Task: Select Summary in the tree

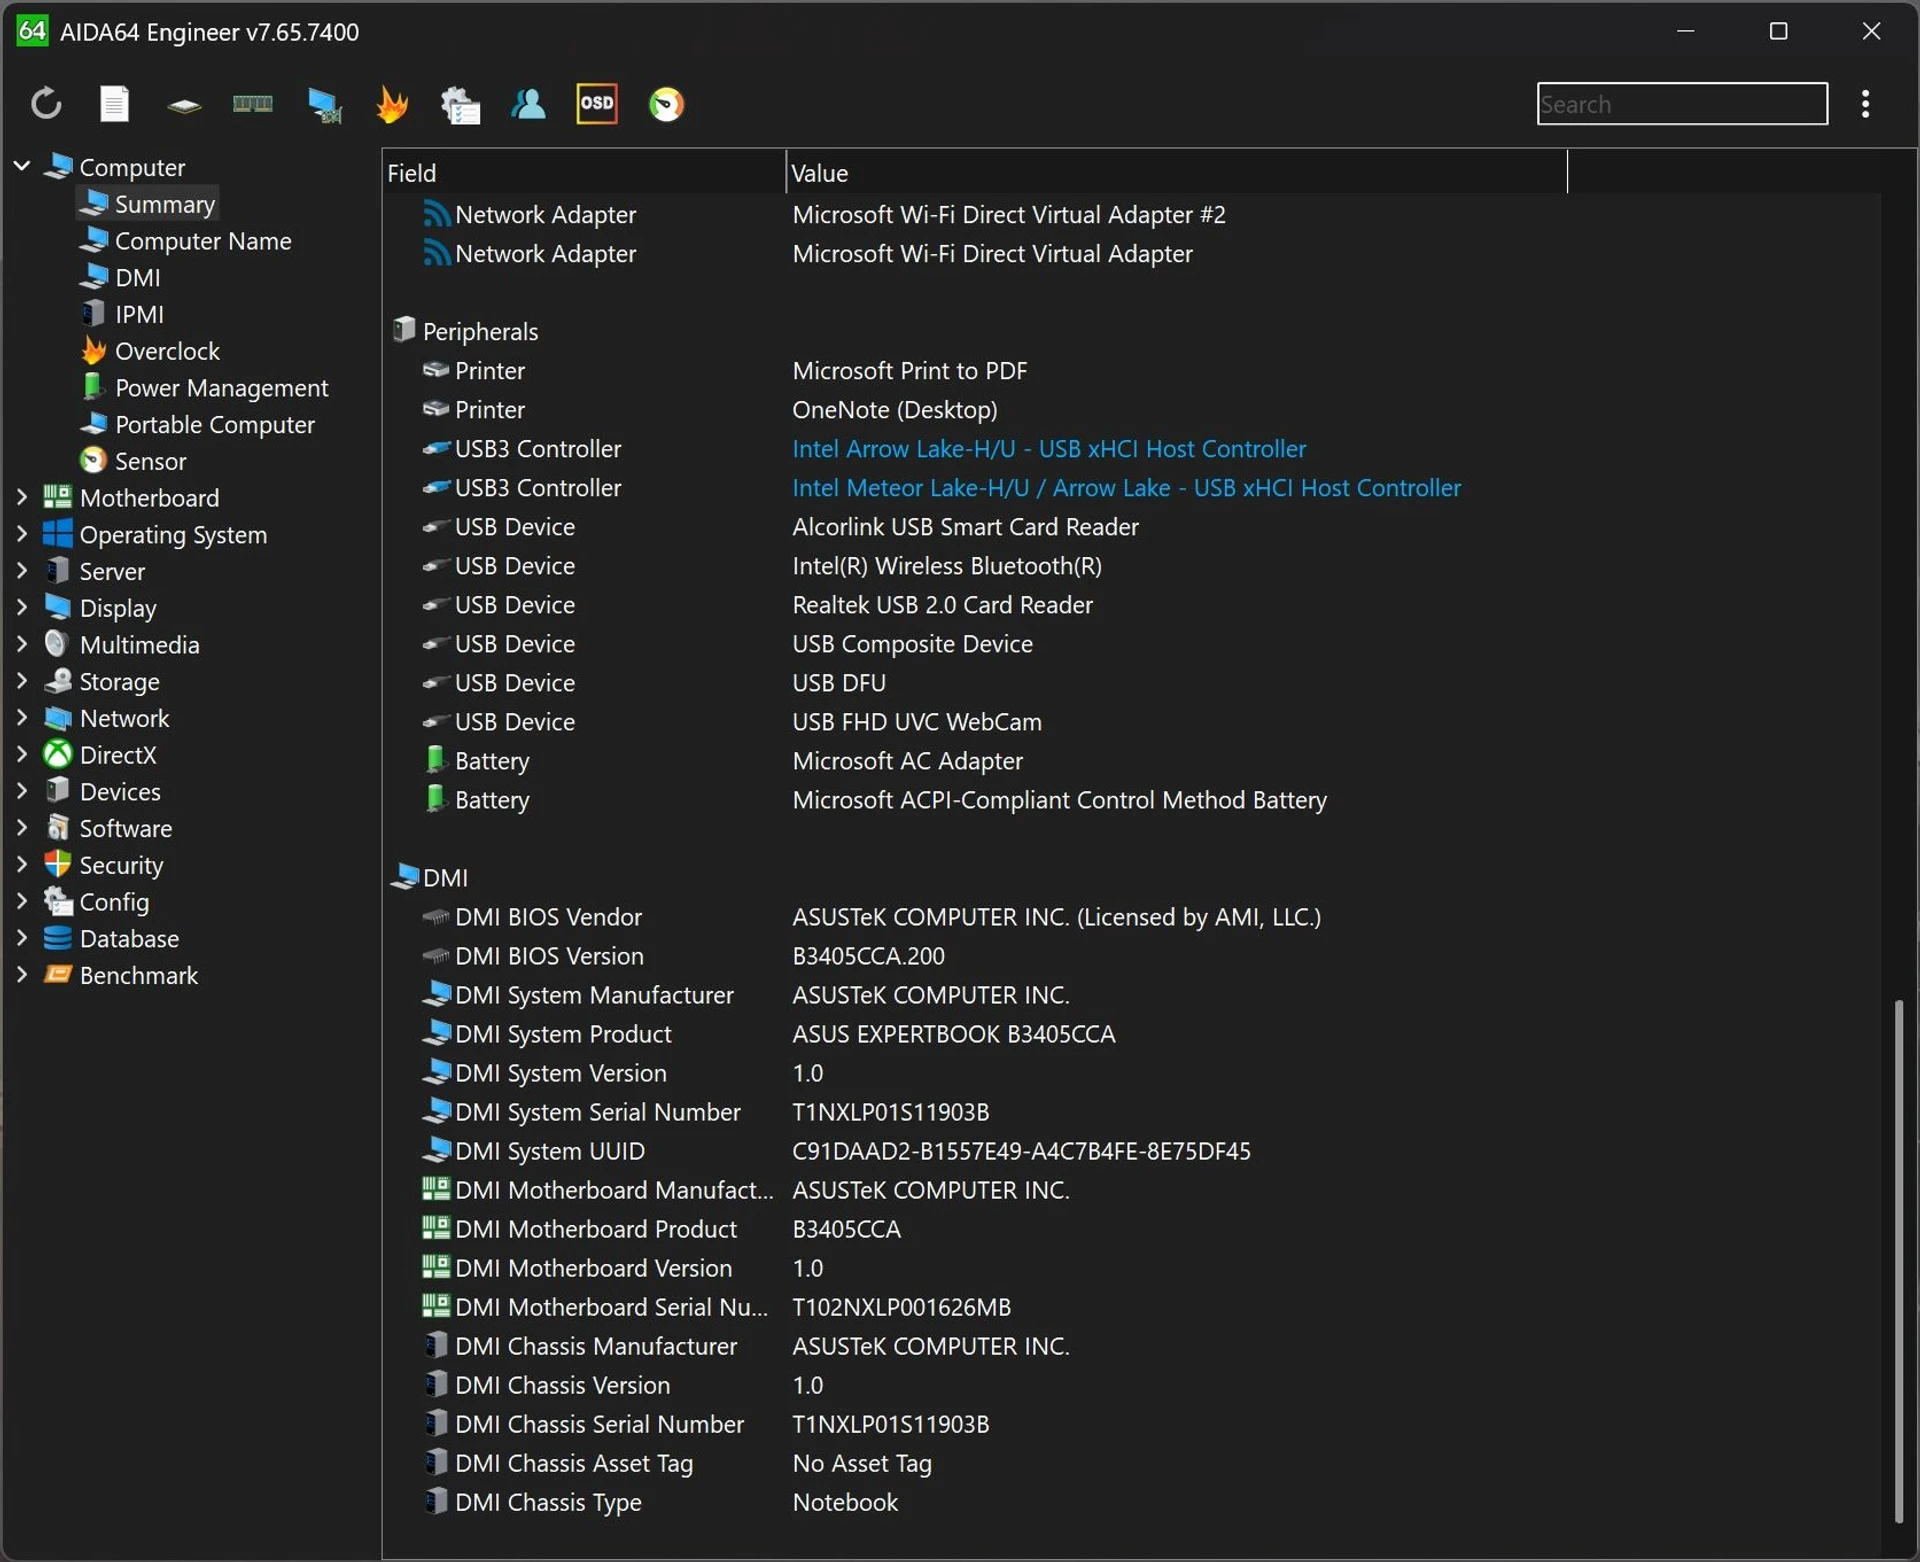Action: pyautogui.click(x=148, y=204)
